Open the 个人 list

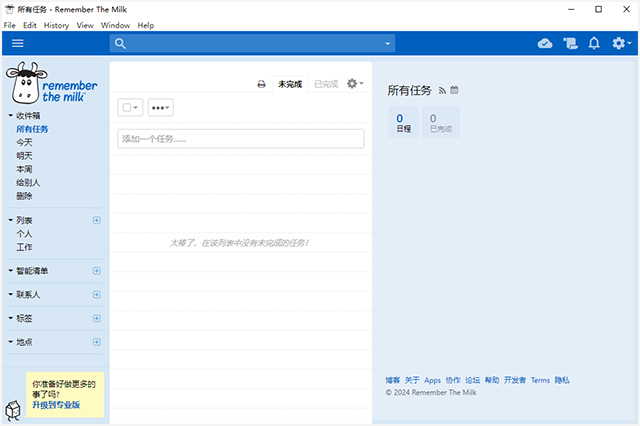click(x=24, y=234)
